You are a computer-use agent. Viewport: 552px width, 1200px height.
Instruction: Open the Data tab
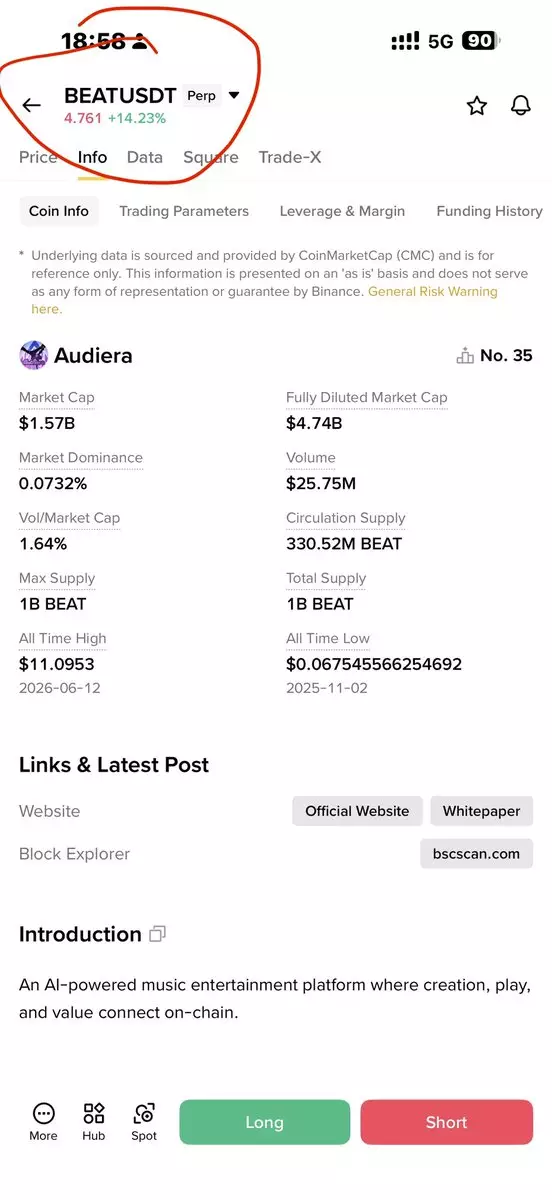click(145, 157)
